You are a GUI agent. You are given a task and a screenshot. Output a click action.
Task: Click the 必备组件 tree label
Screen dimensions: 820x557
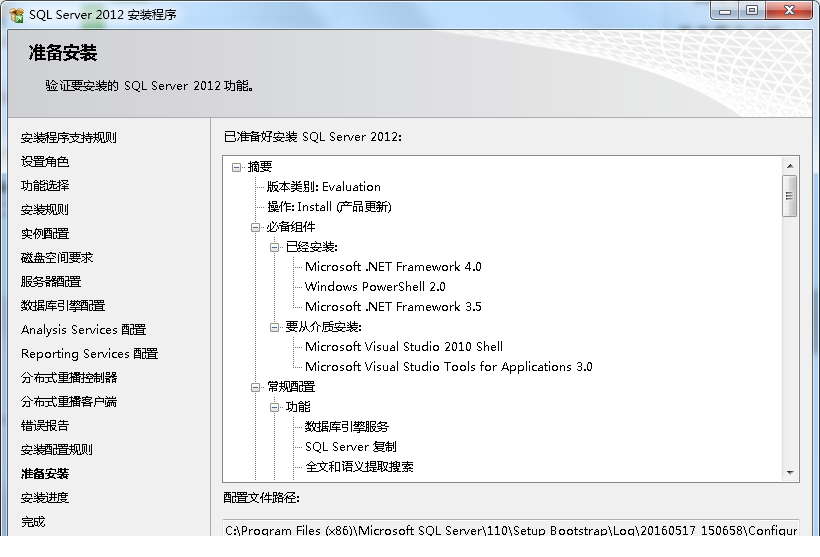click(x=291, y=227)
